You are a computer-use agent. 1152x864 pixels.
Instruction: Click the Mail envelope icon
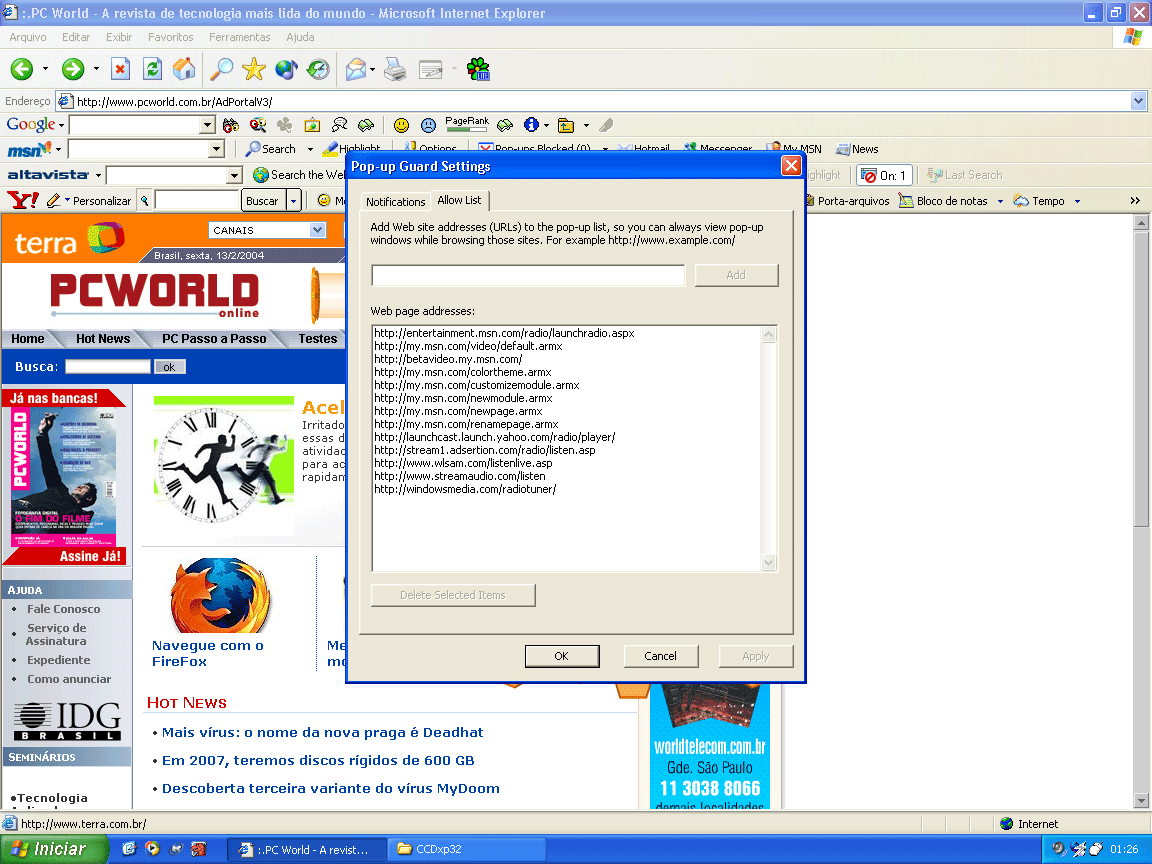click(x=356, y=69)
